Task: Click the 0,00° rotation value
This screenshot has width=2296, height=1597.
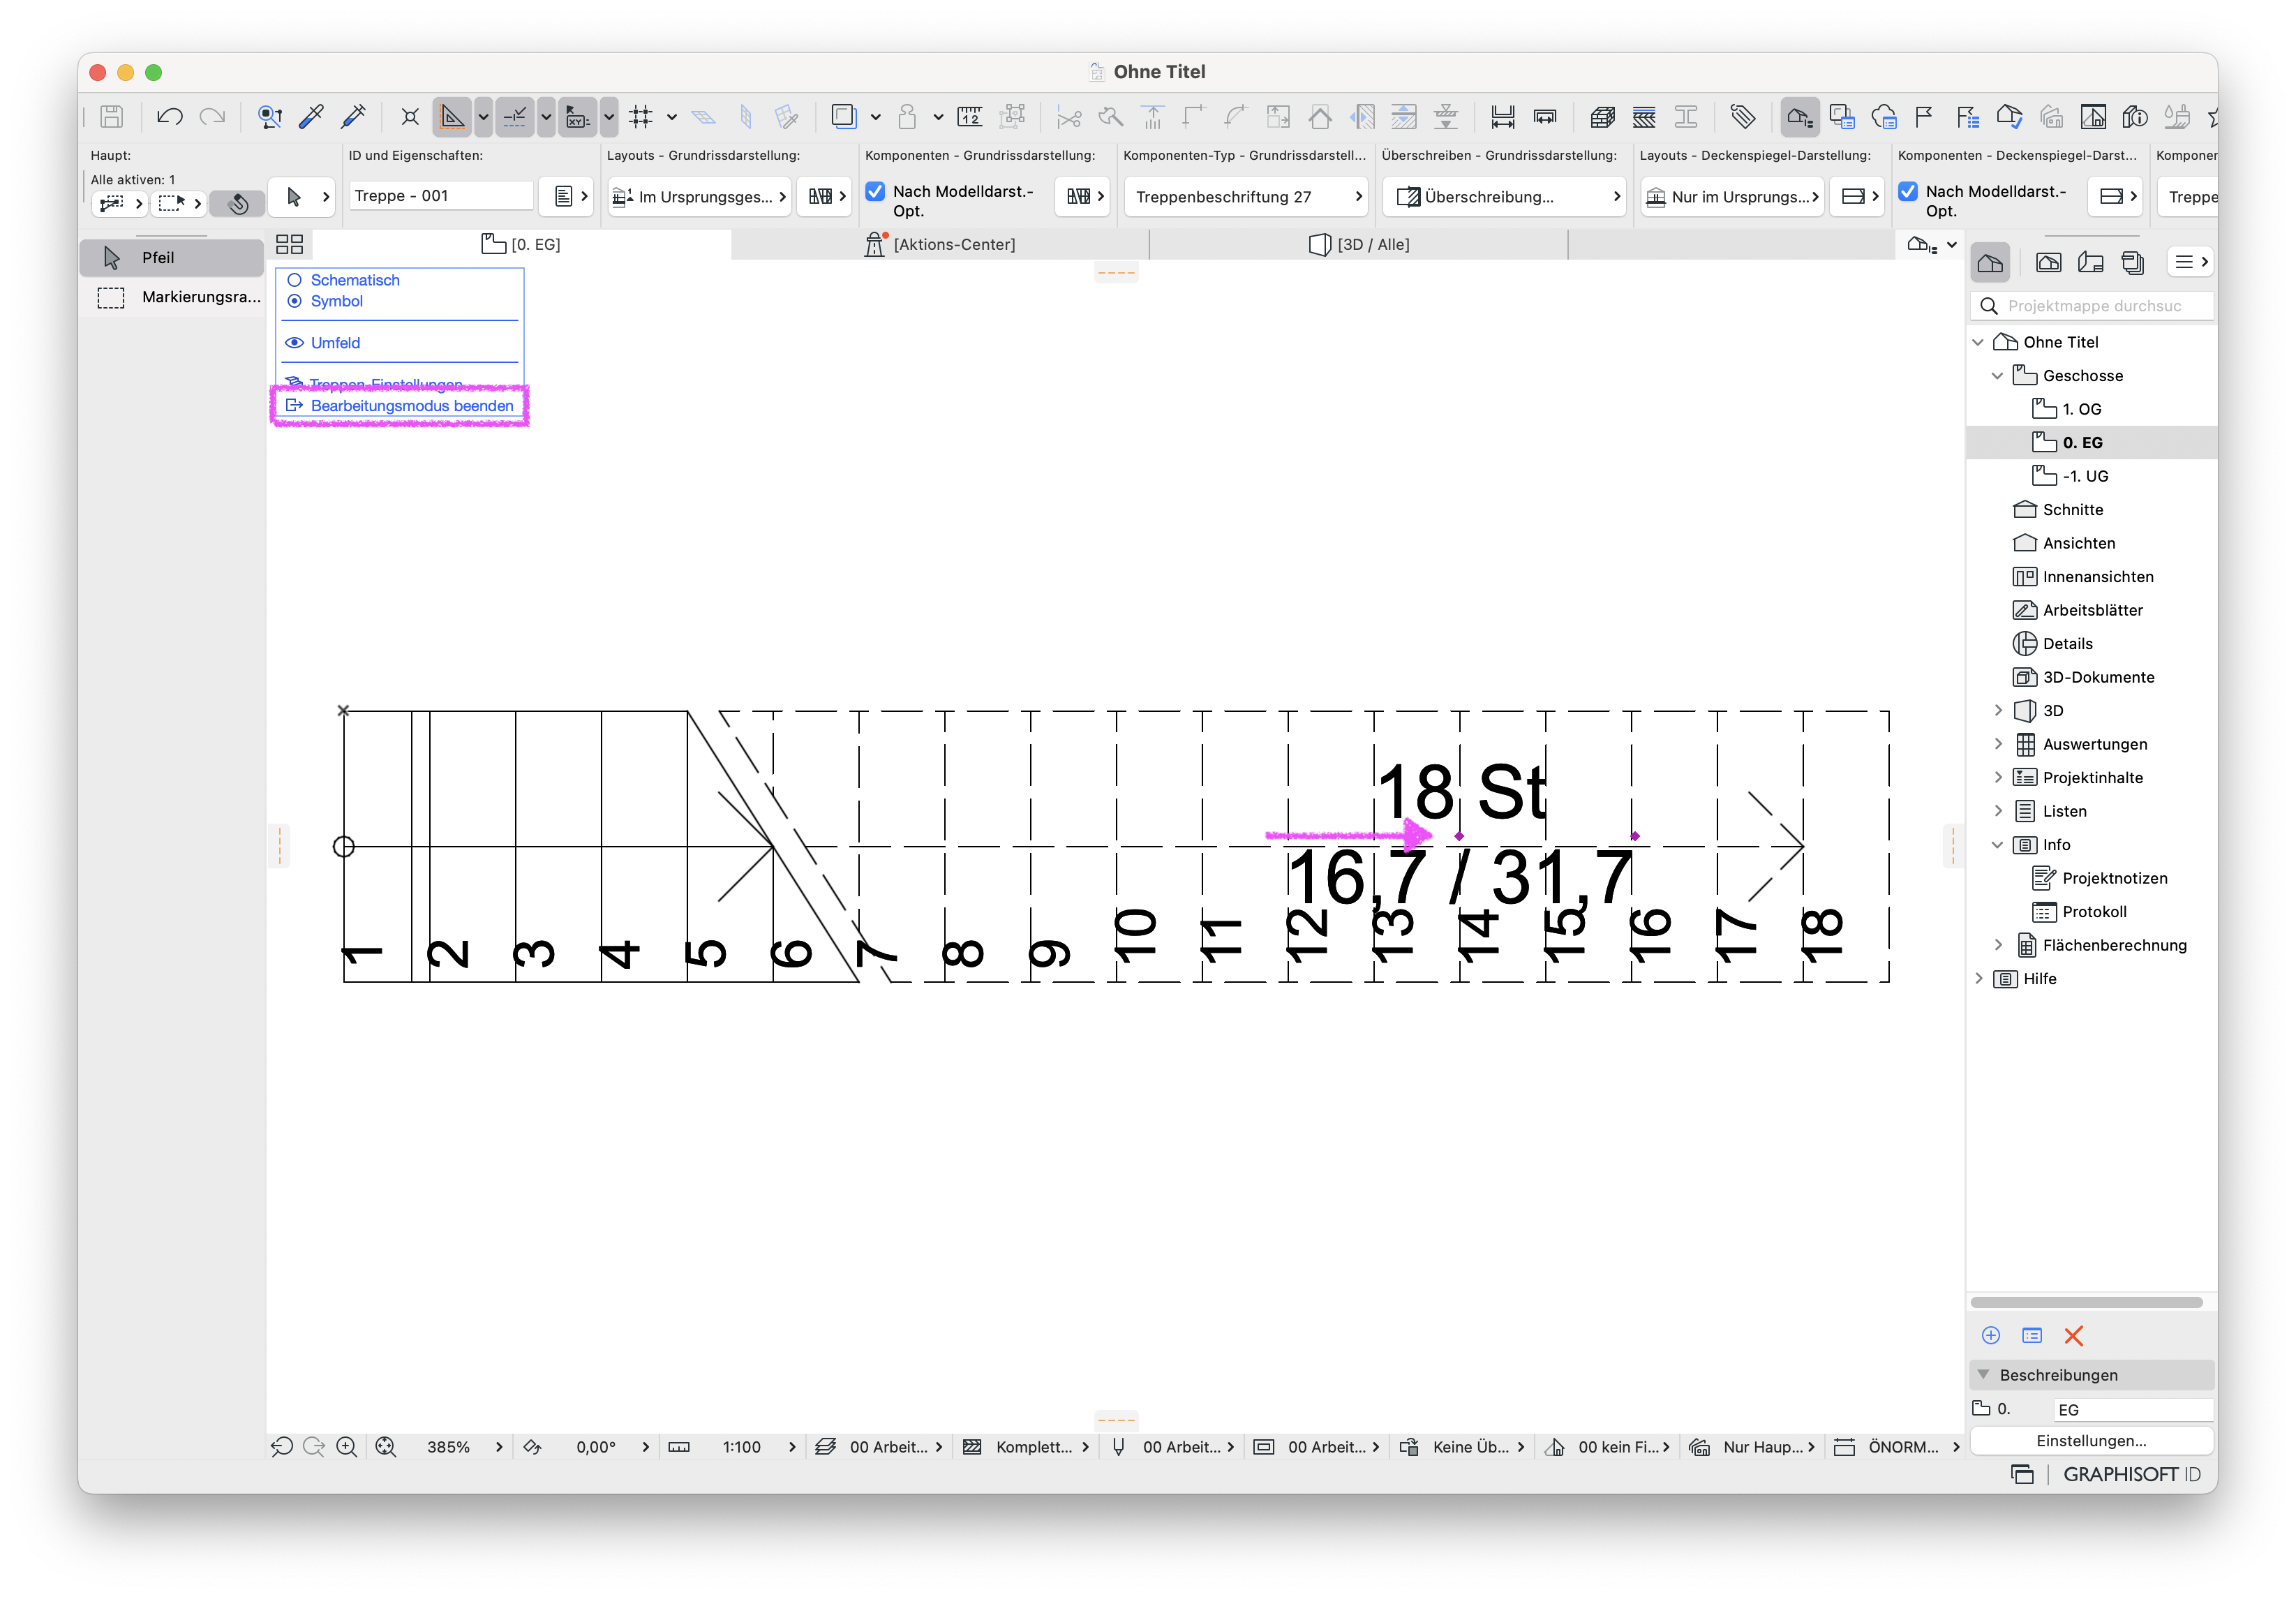Action: 596,1446
